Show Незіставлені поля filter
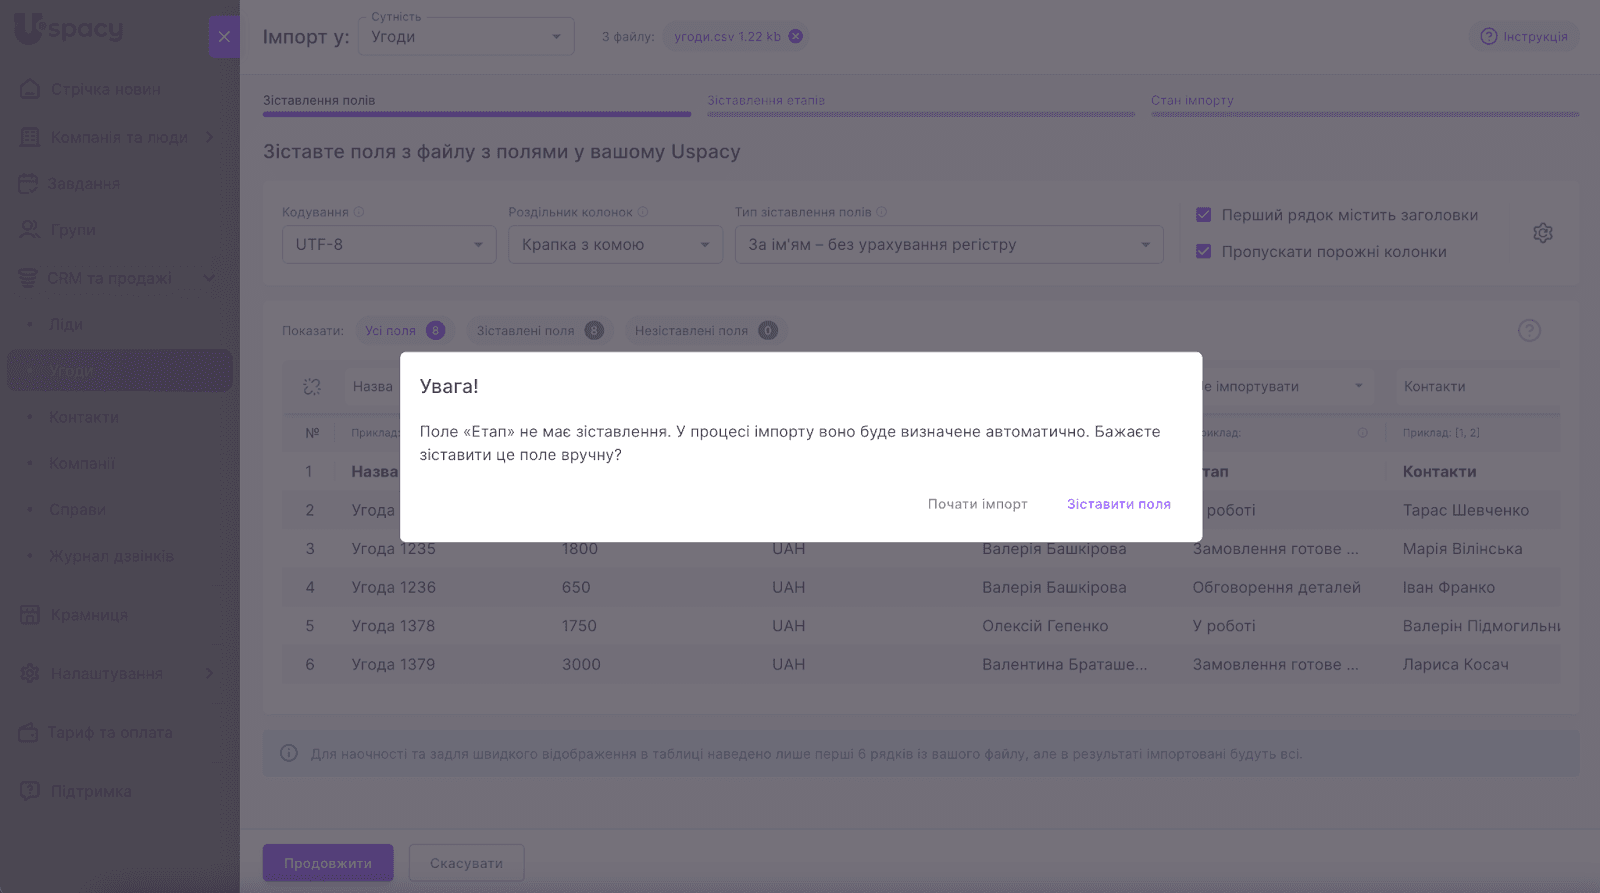The height and width of the screenshot is (893, 1600). point(704,331)
